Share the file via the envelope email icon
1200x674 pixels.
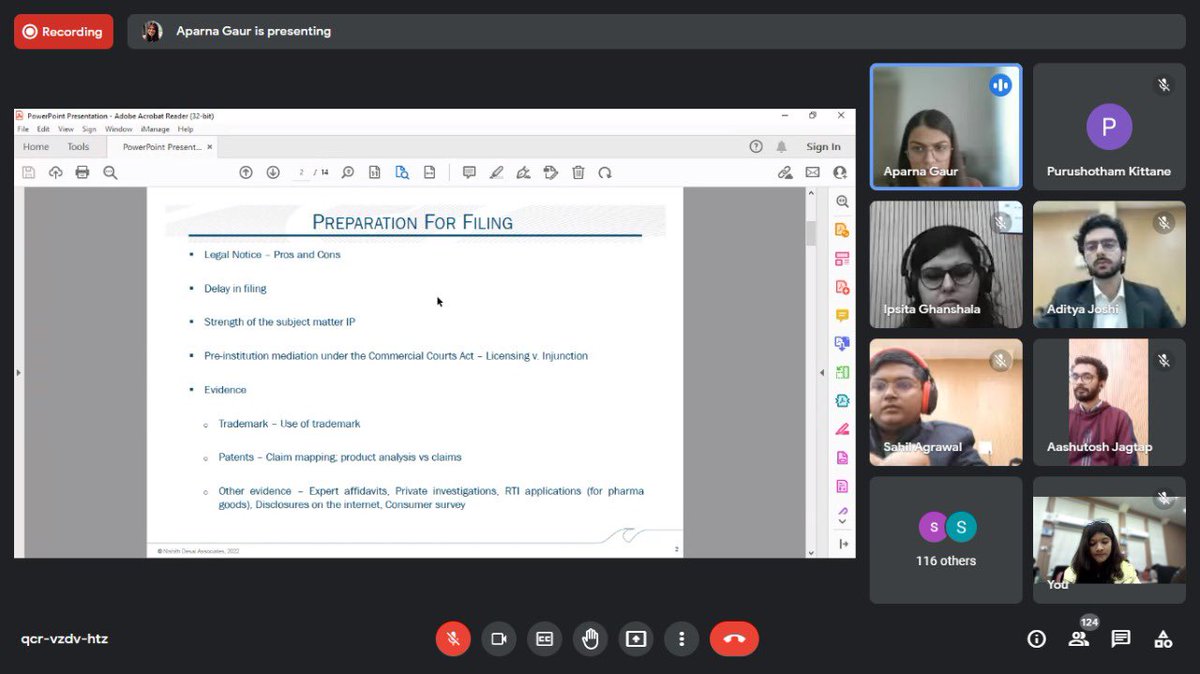point(812,172)
